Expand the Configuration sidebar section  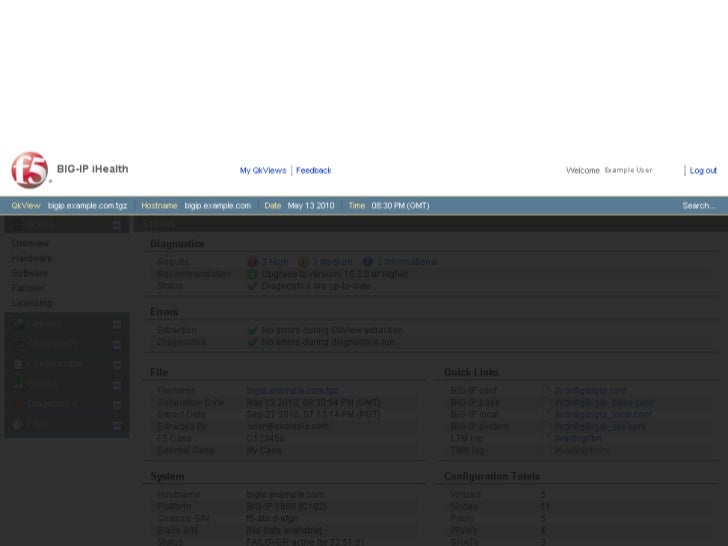(117, 364)
